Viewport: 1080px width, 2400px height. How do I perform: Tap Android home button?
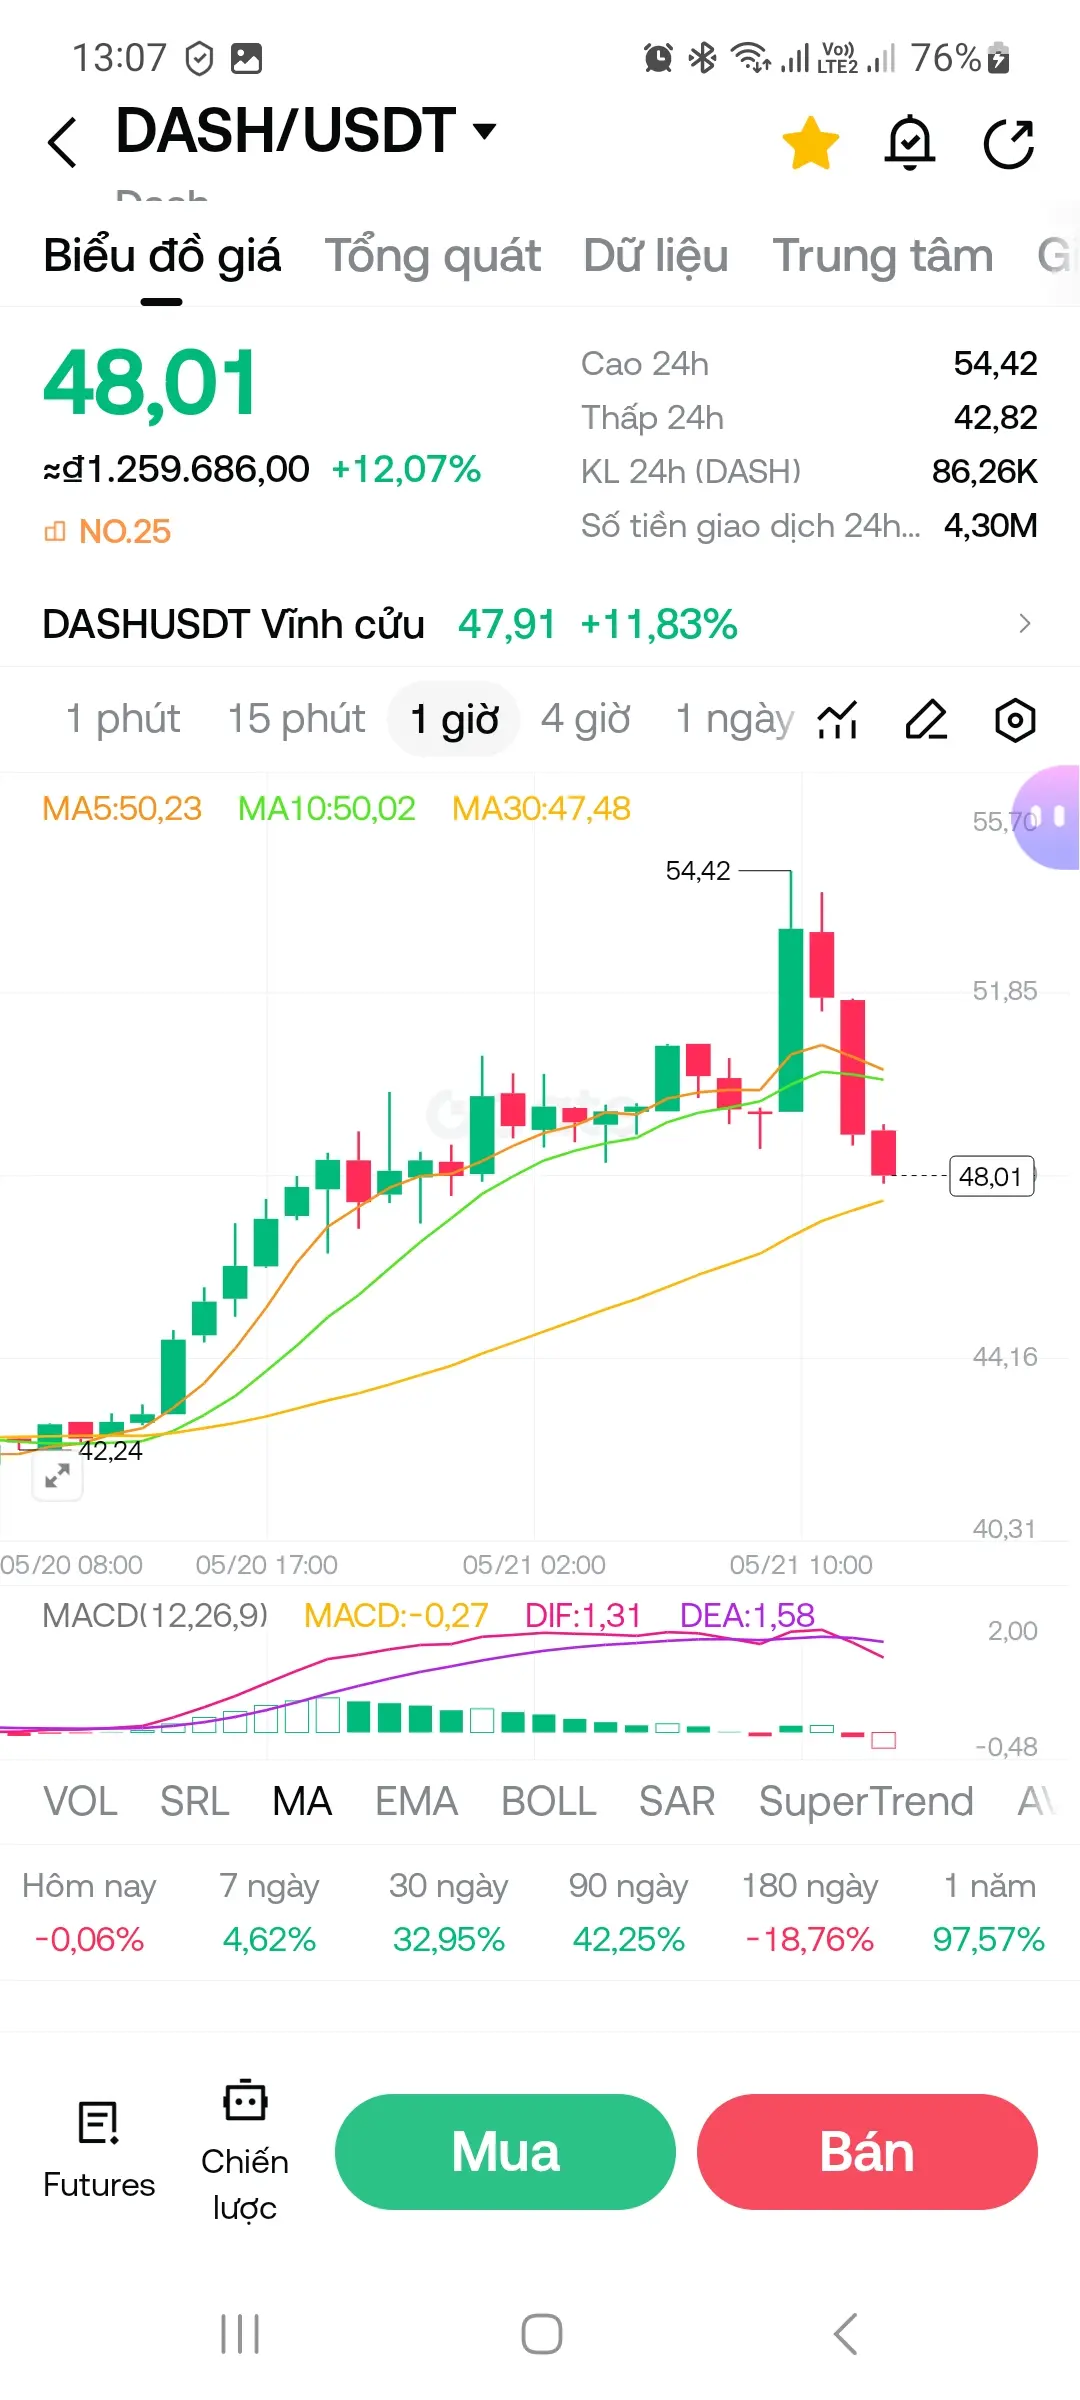click(x=541, y=2334)
